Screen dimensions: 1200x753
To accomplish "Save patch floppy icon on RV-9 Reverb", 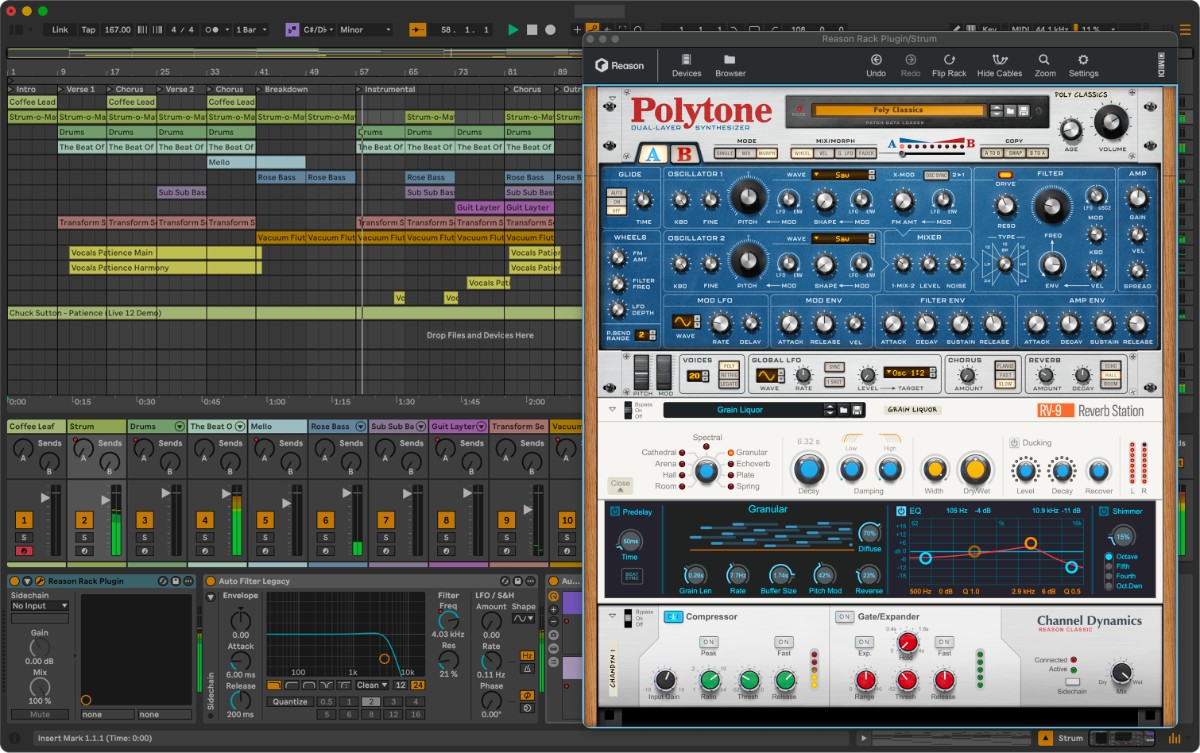I will (858, 410).
